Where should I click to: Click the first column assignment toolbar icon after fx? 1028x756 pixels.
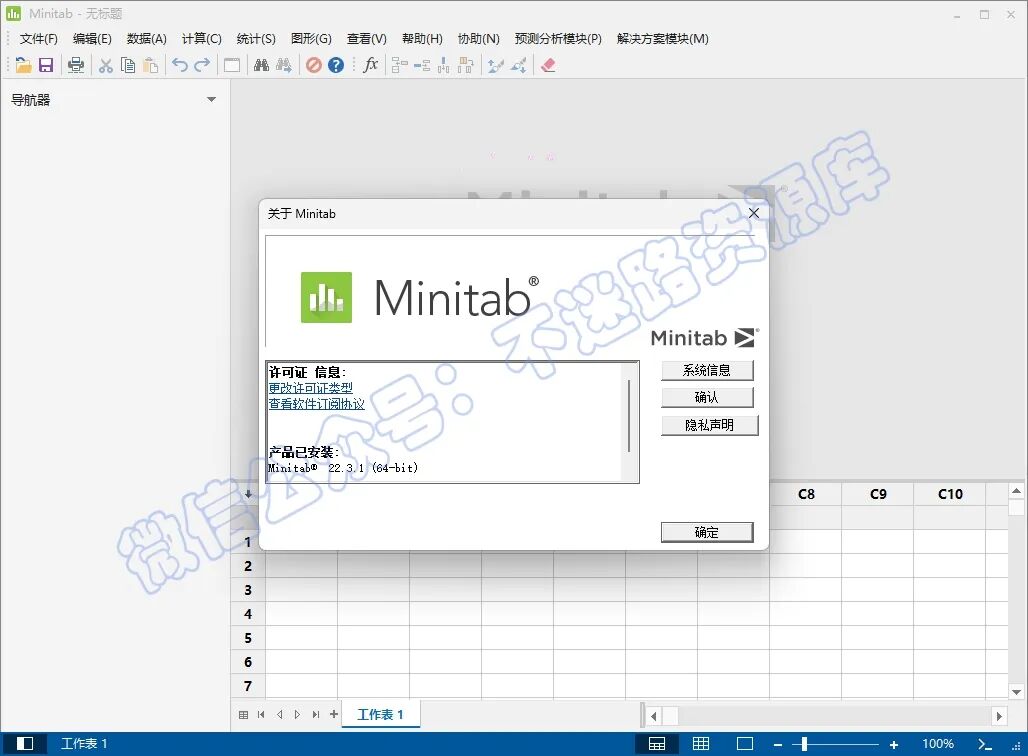tap(399, 65)
